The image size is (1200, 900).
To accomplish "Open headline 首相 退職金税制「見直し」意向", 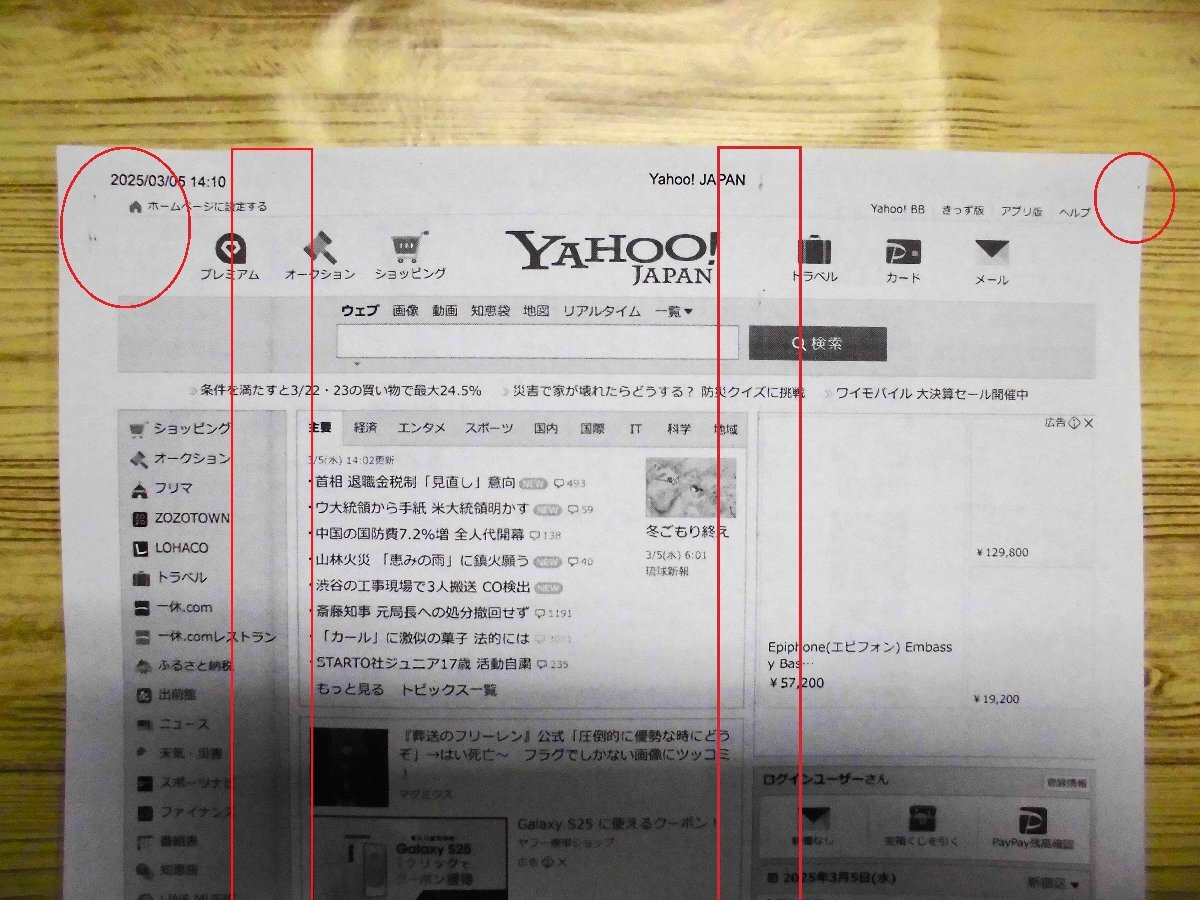I will click(x=416, y=482).
